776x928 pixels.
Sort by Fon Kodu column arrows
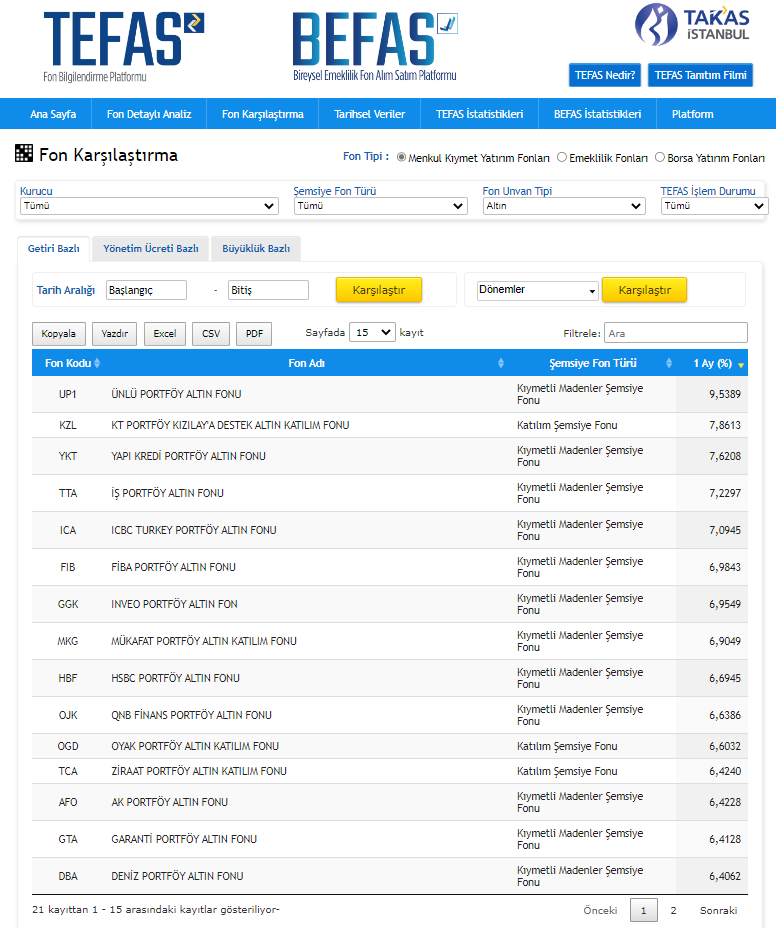97,363
